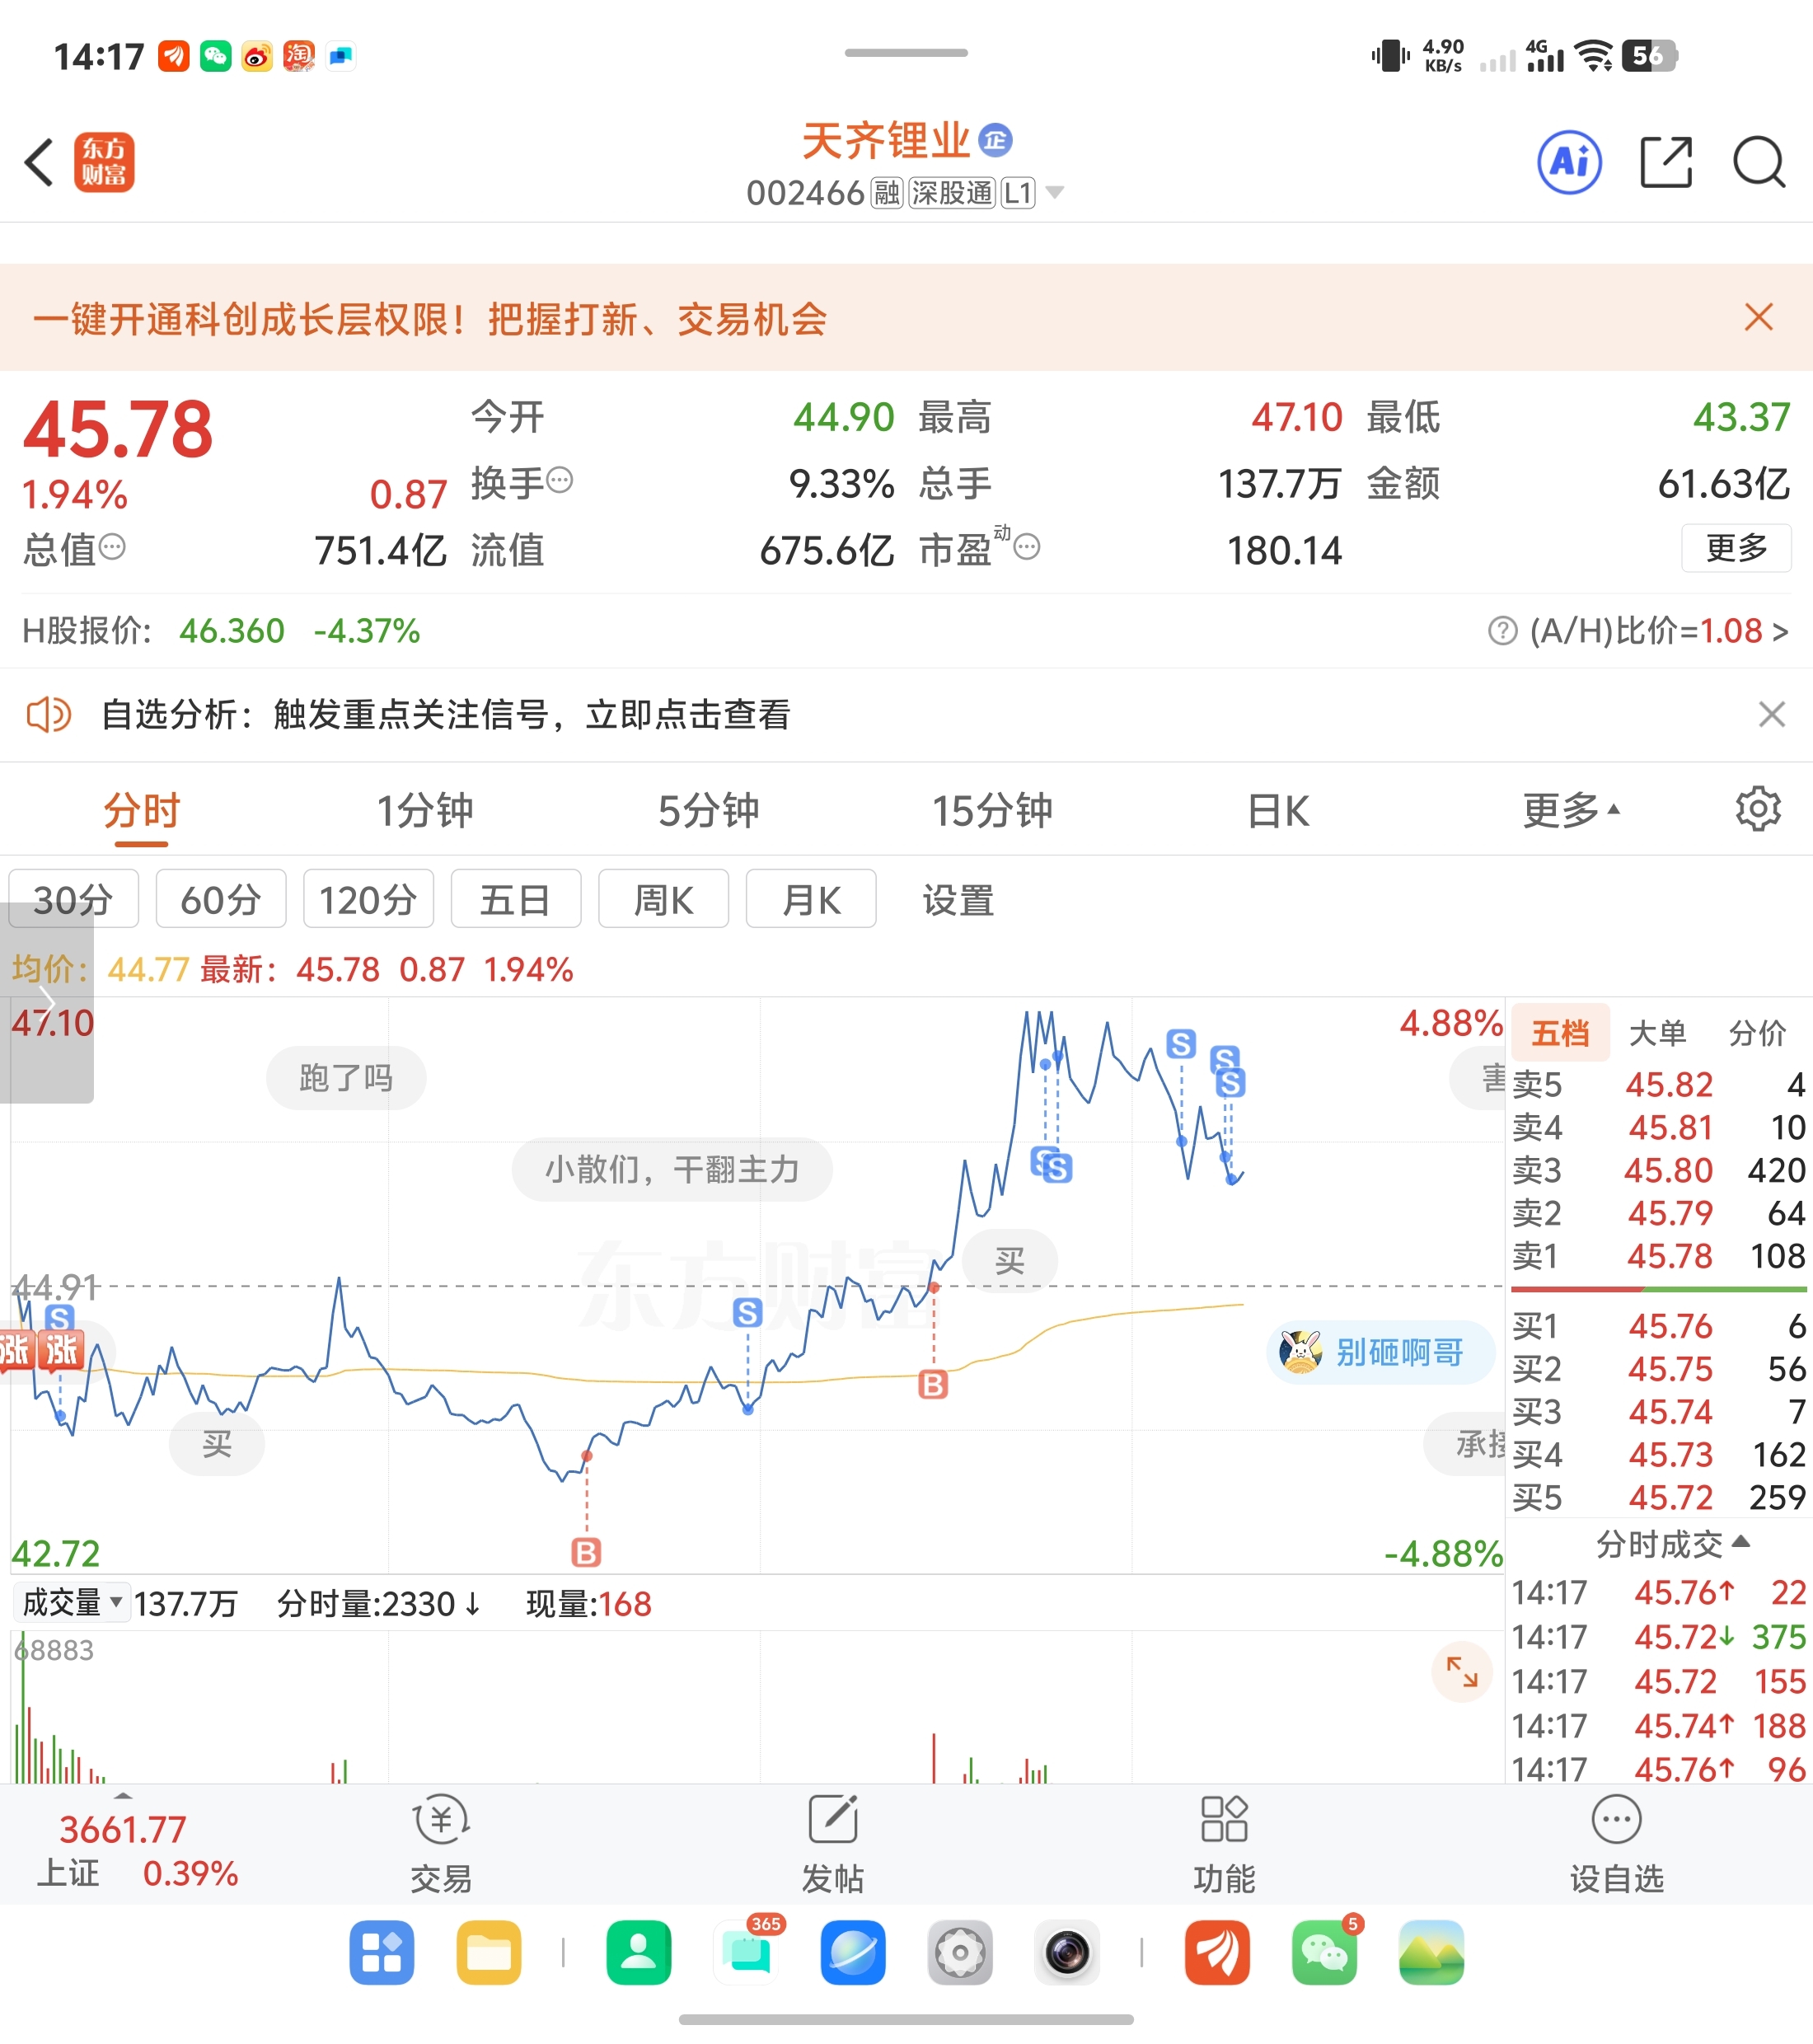Select the 五档 order book tab
Screen dimensions: 1813x2044
(x=1560, y=1032)
